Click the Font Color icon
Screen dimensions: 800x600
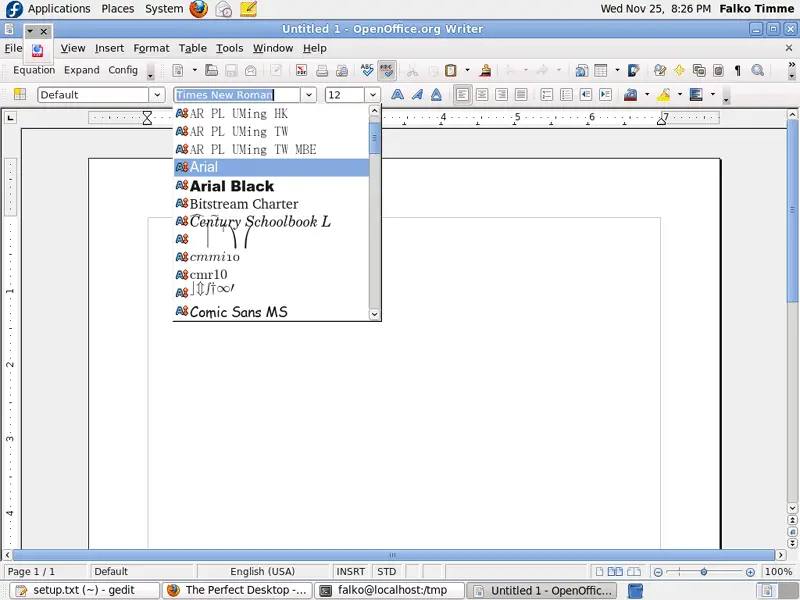(x=631, y=94)
